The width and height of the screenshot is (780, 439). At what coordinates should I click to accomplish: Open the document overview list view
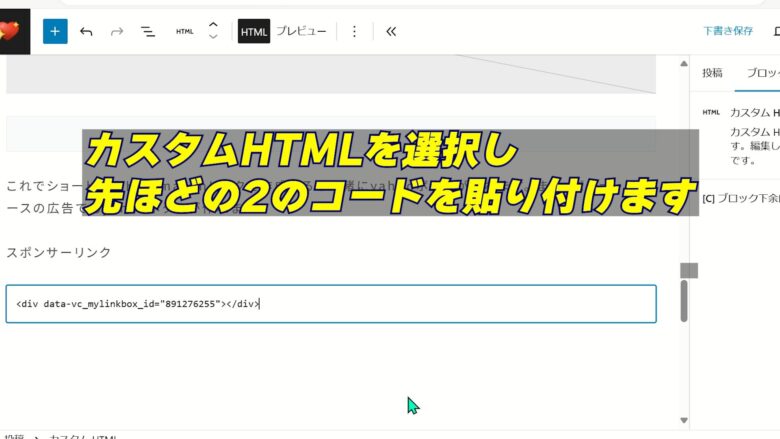[148, 31]
